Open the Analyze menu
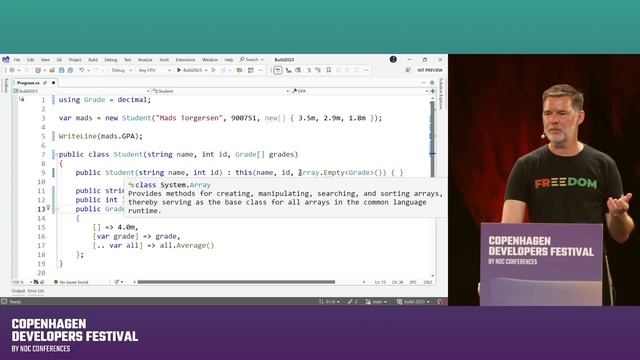The width and height of the screenshot is (640, 360). [x=145, y=60]
